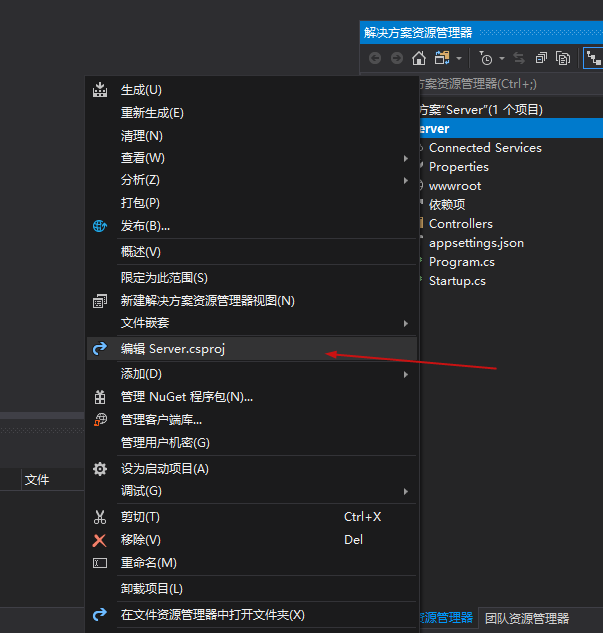Viewport: 603px width, 633px height.
Task: Select 生成(U) from the context menu
Action: click(x=252, y=90)
